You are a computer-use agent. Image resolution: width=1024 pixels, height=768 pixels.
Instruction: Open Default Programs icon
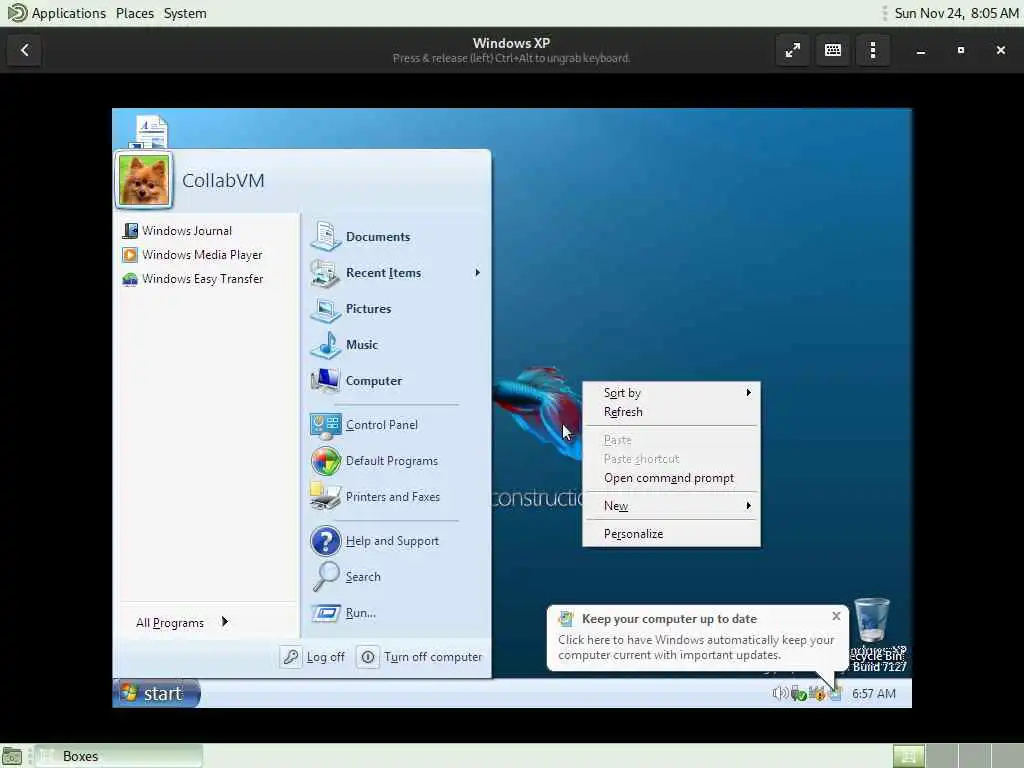click(325, 461)
